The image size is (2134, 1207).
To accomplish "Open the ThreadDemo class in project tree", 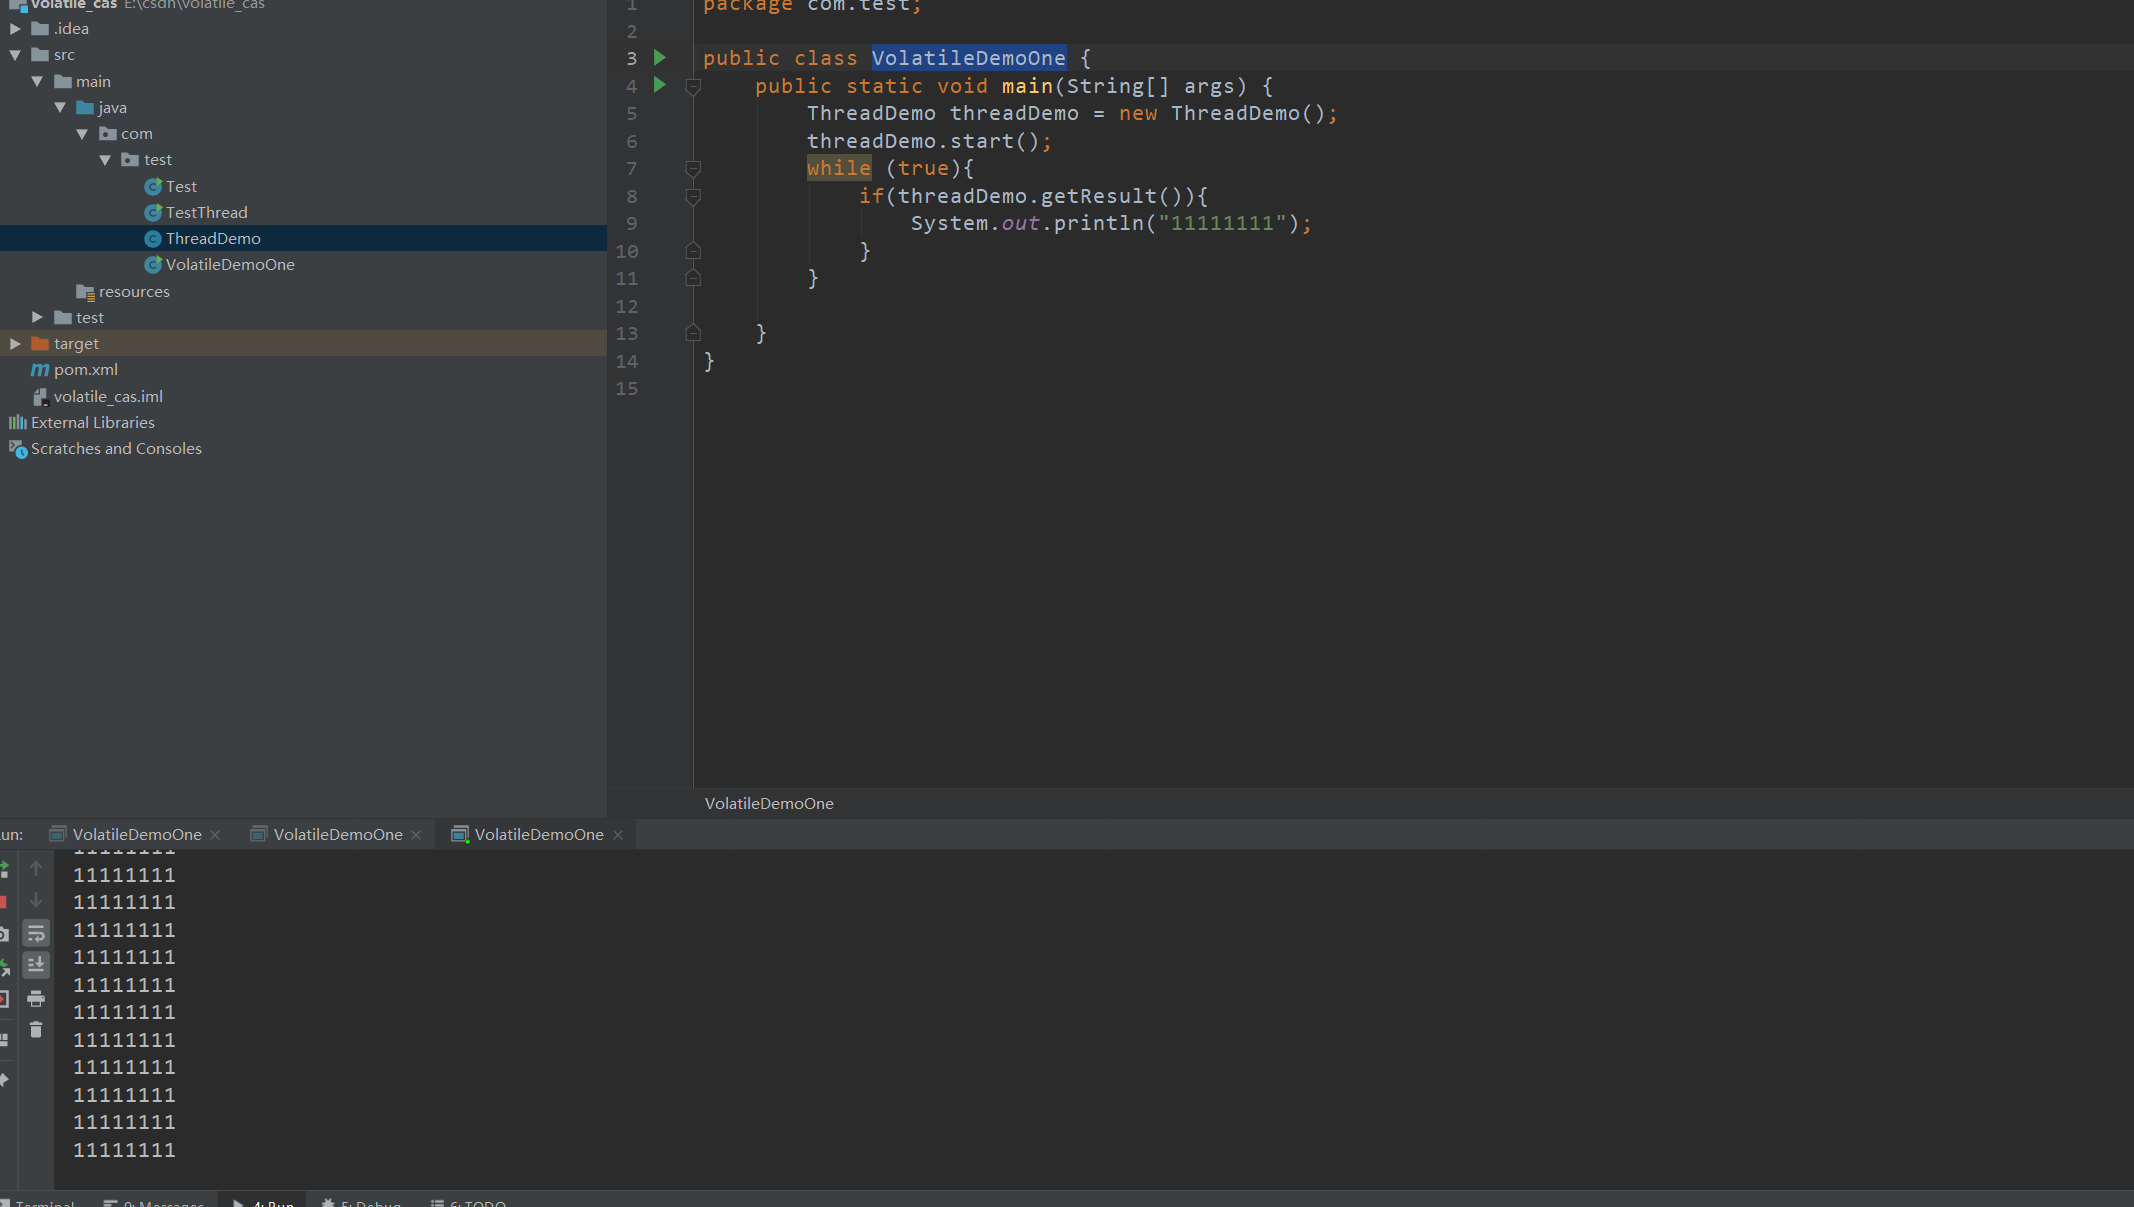I will [213, 238].
